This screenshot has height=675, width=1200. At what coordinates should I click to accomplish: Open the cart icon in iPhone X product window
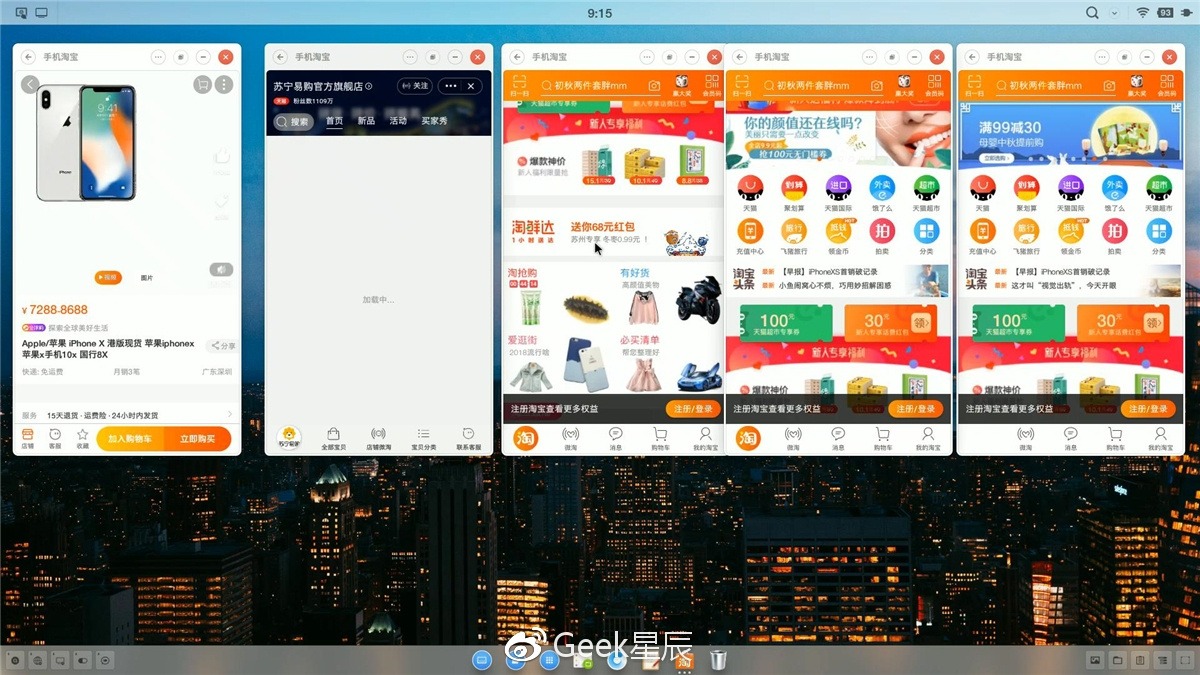pos(203,85)
